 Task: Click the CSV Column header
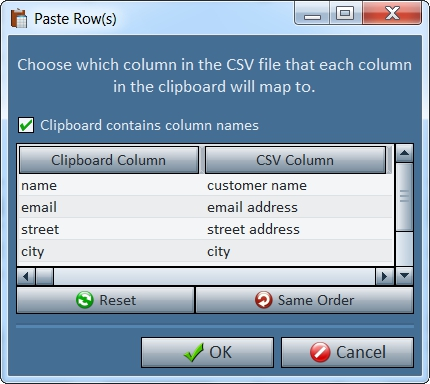pos(295,160)
